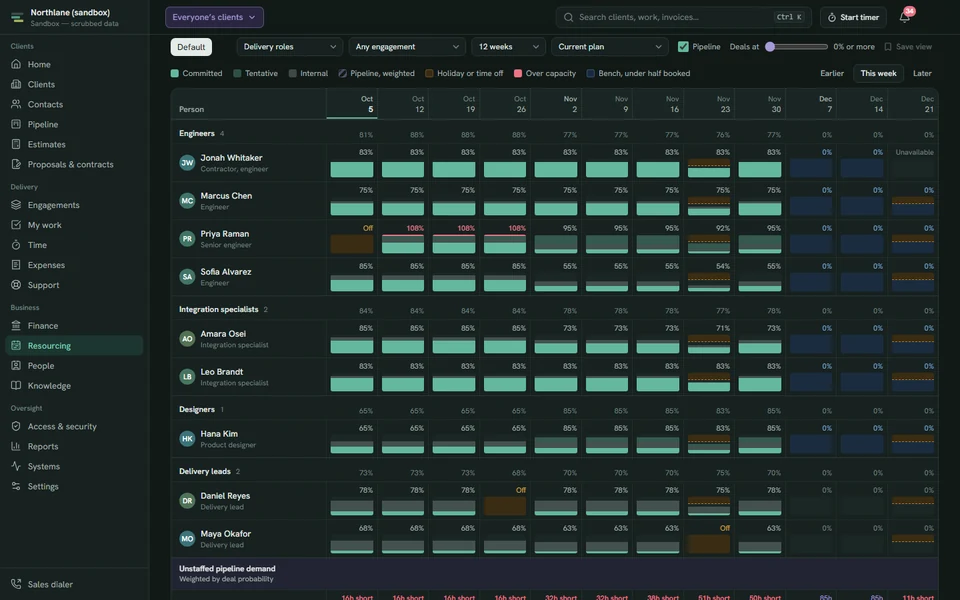Click the search clients, work, invoices field
Image resolution: width=960 pixels, height=600 pixels.
[x=683, y=17]
